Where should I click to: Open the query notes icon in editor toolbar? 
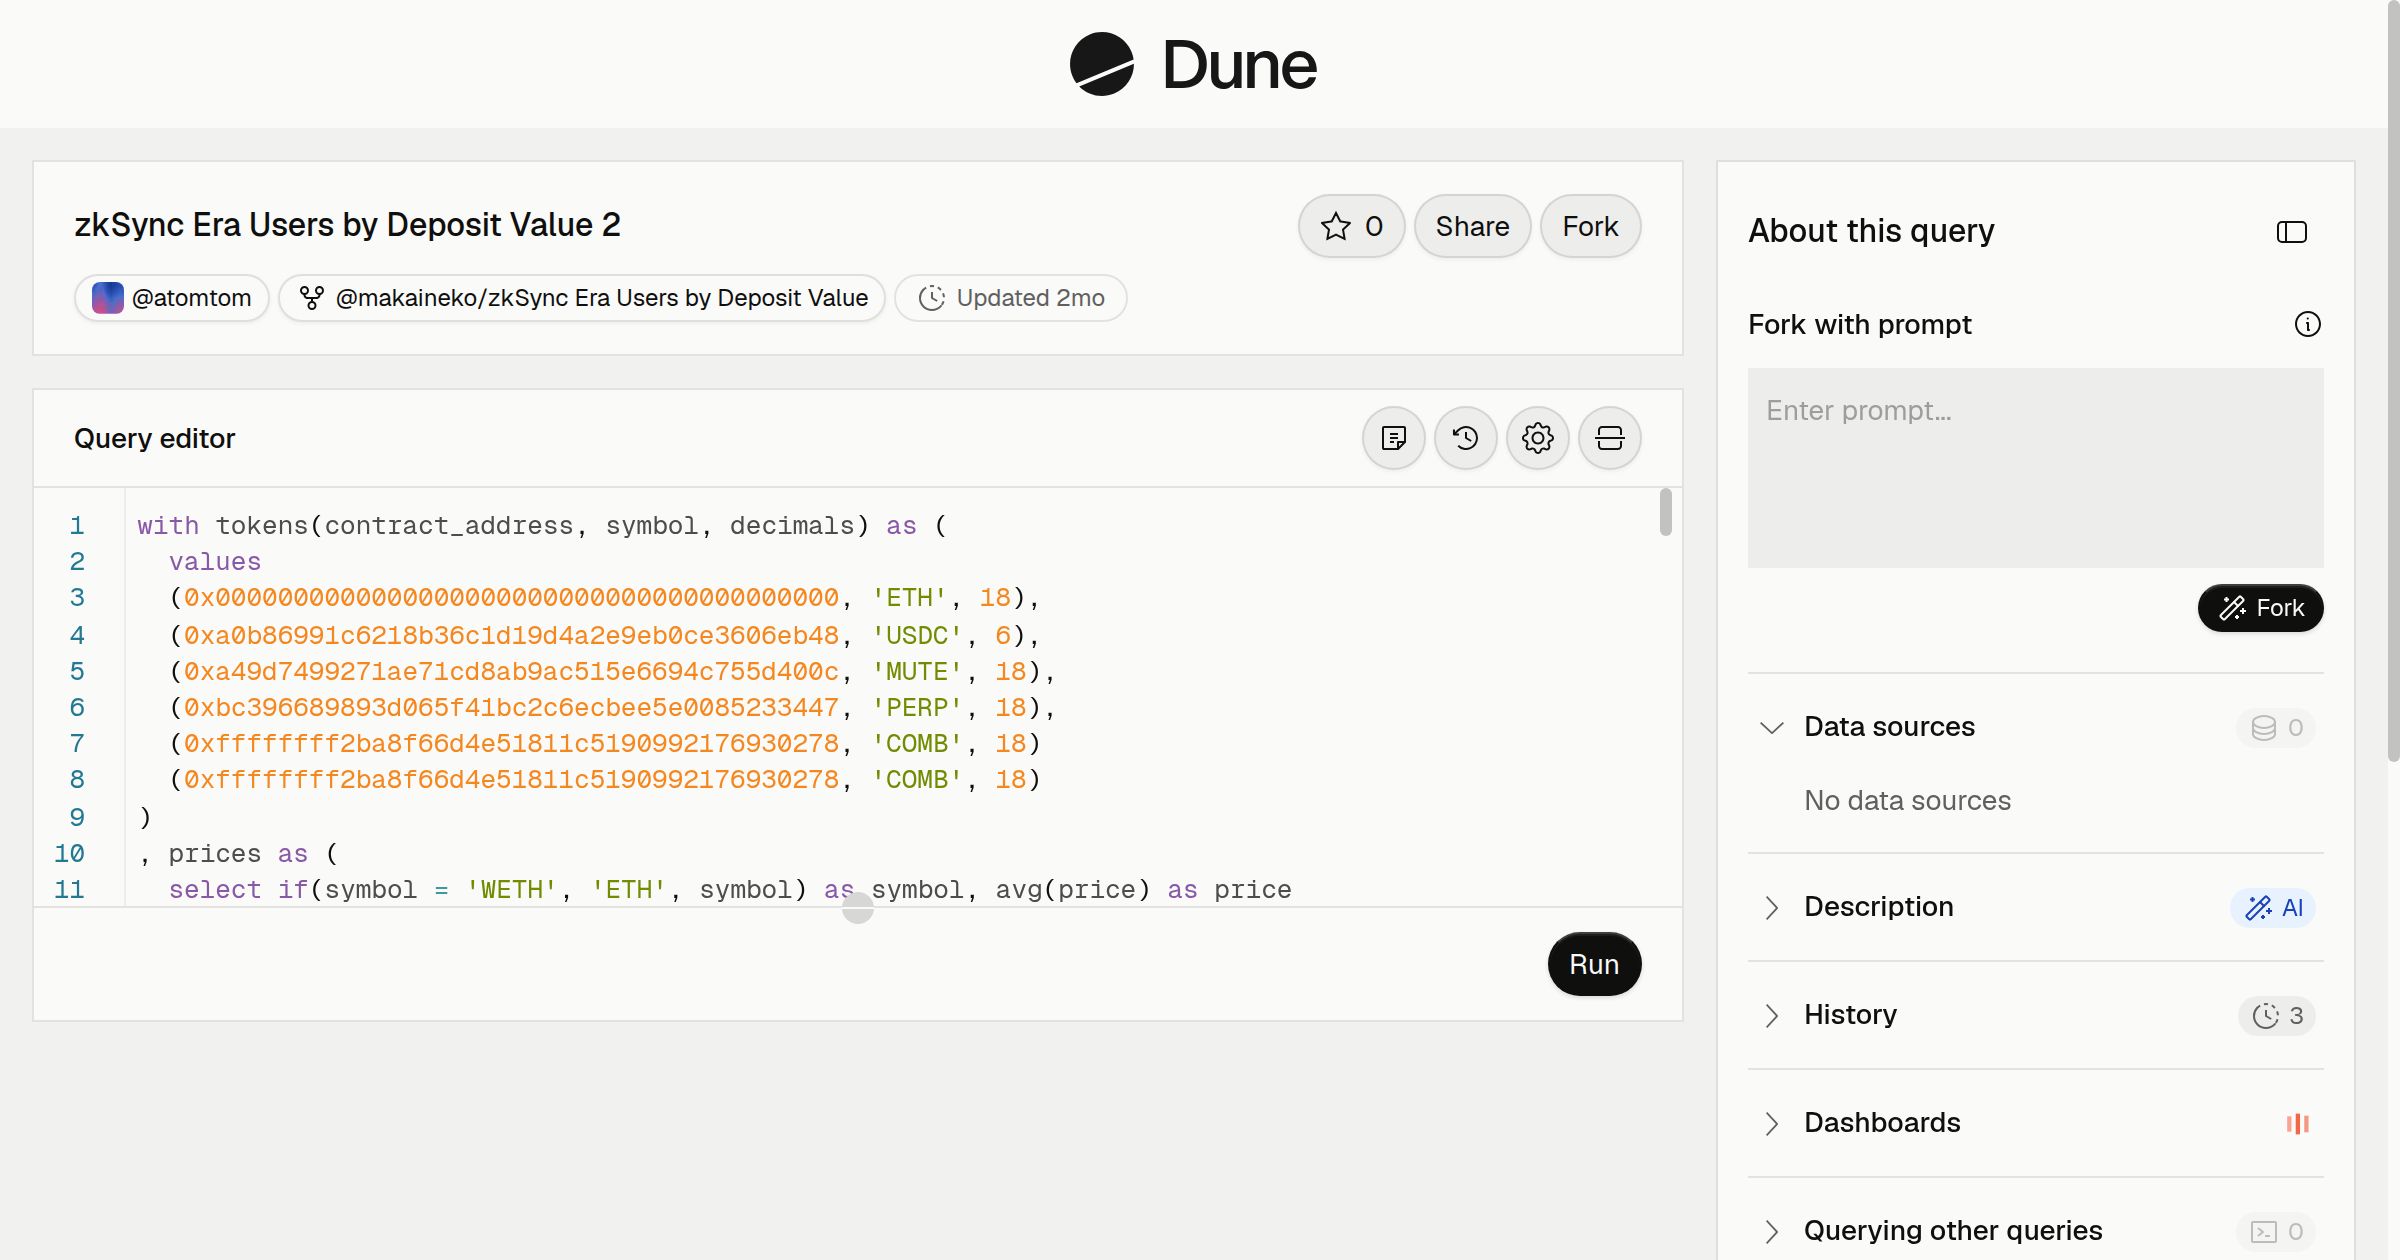1394,438
